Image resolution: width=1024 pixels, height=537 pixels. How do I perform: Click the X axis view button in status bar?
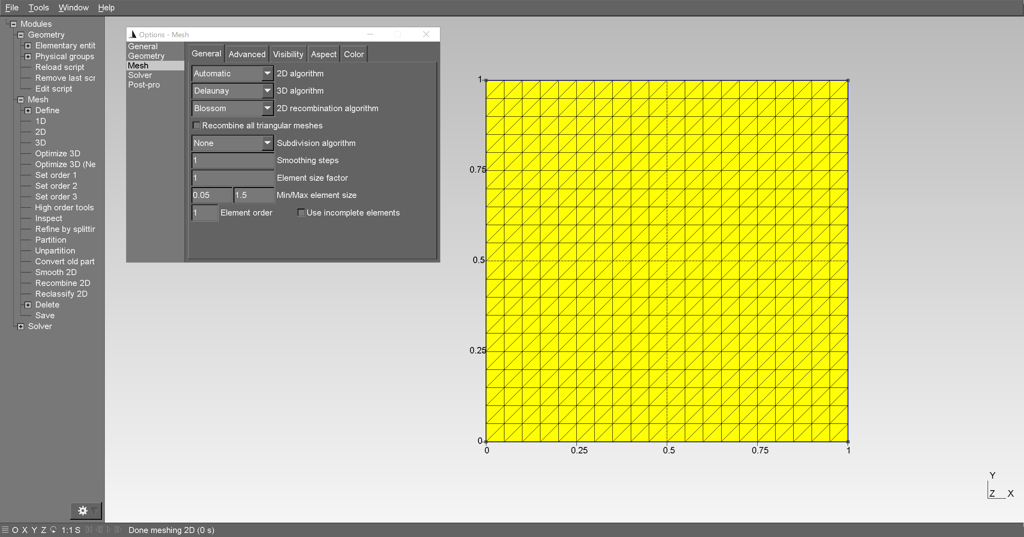23,530
